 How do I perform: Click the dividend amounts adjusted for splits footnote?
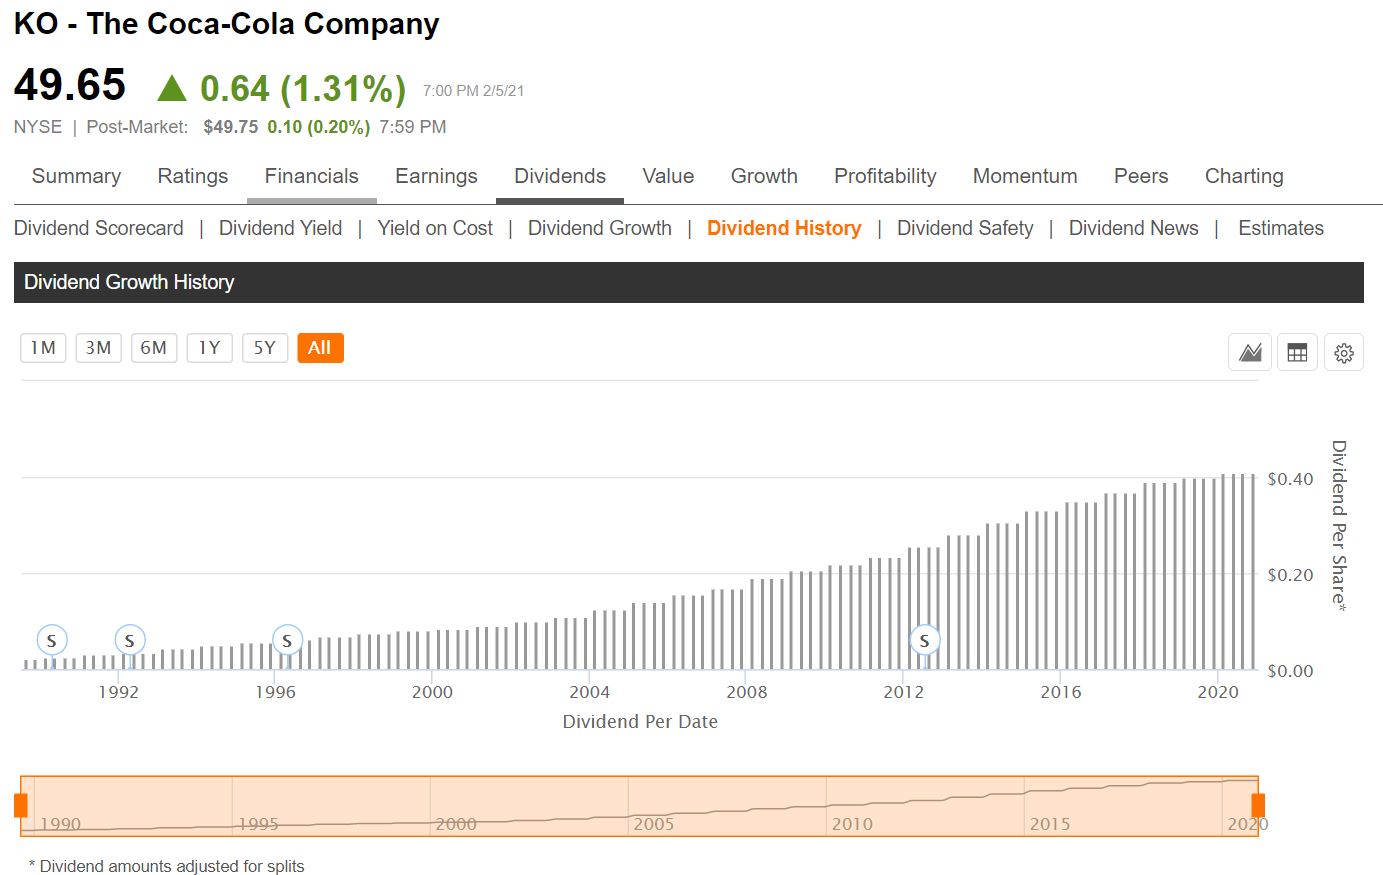click(x=166, y=866)
